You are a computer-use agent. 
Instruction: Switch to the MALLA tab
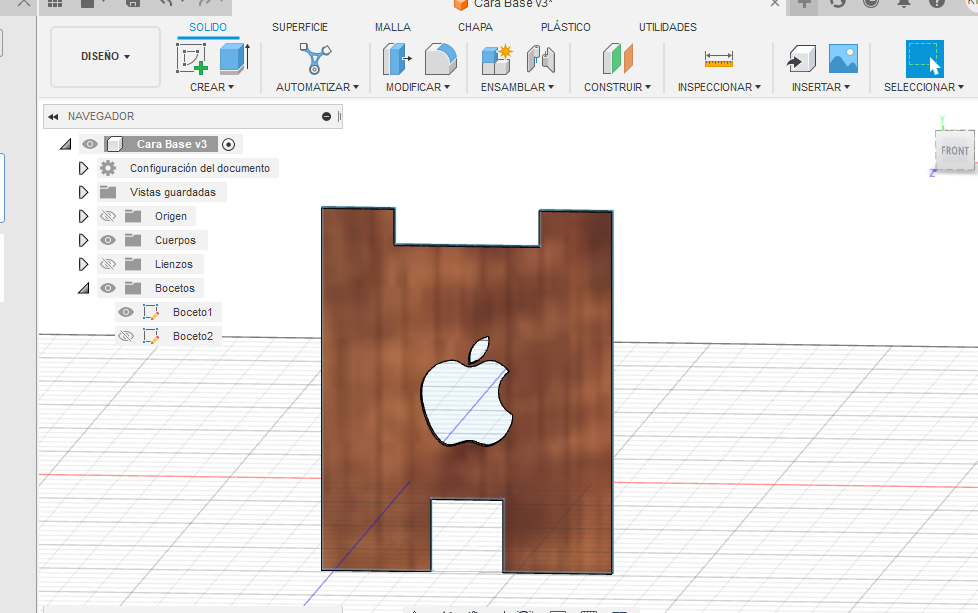pos(393,27)
